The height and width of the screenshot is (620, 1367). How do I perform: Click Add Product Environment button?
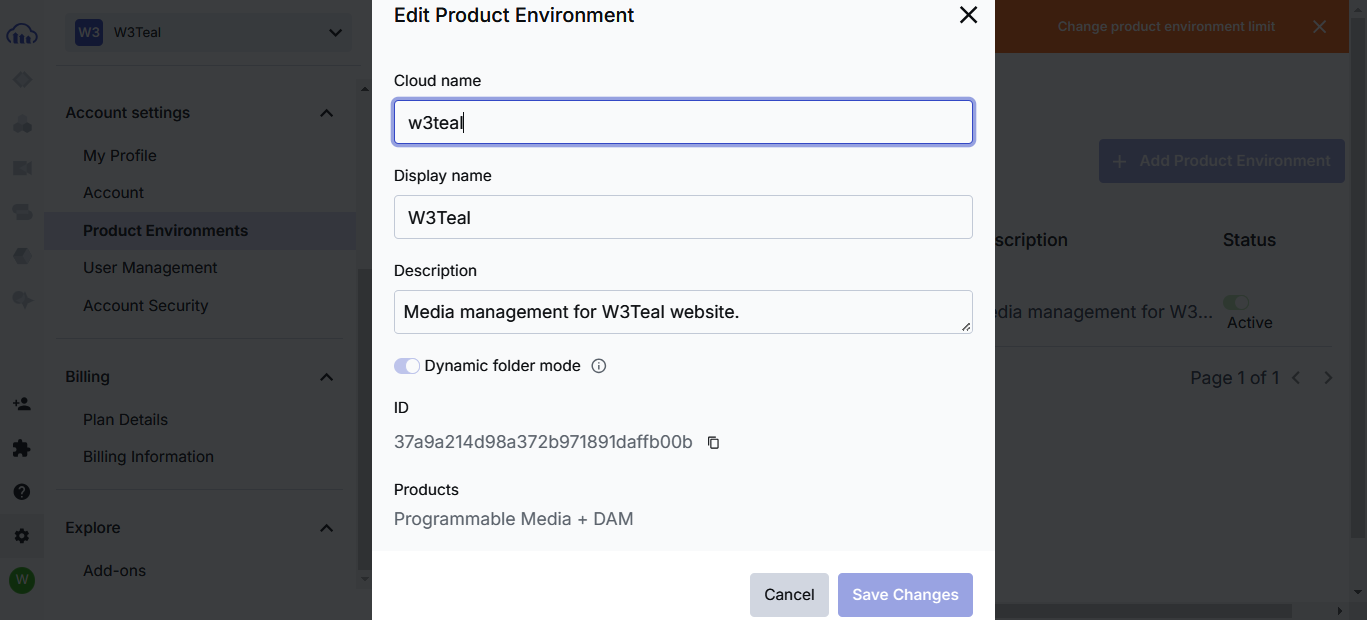point(1222,161)
